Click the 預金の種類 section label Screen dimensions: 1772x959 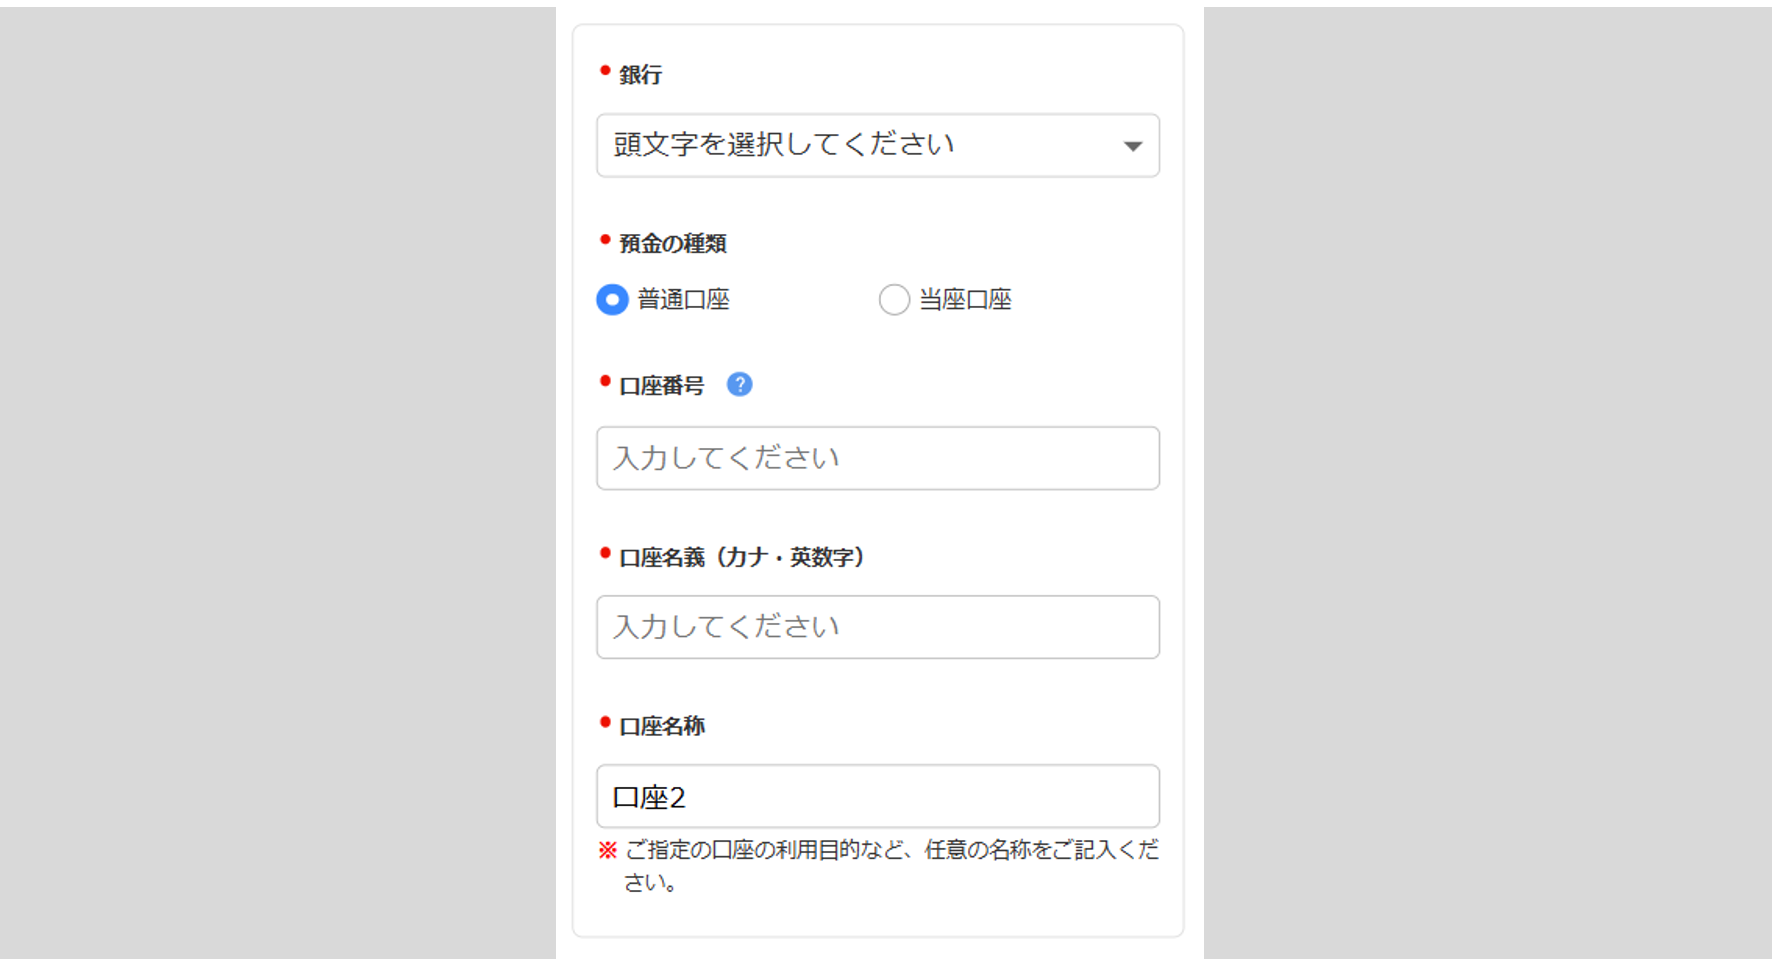click(x=672, y=244)
